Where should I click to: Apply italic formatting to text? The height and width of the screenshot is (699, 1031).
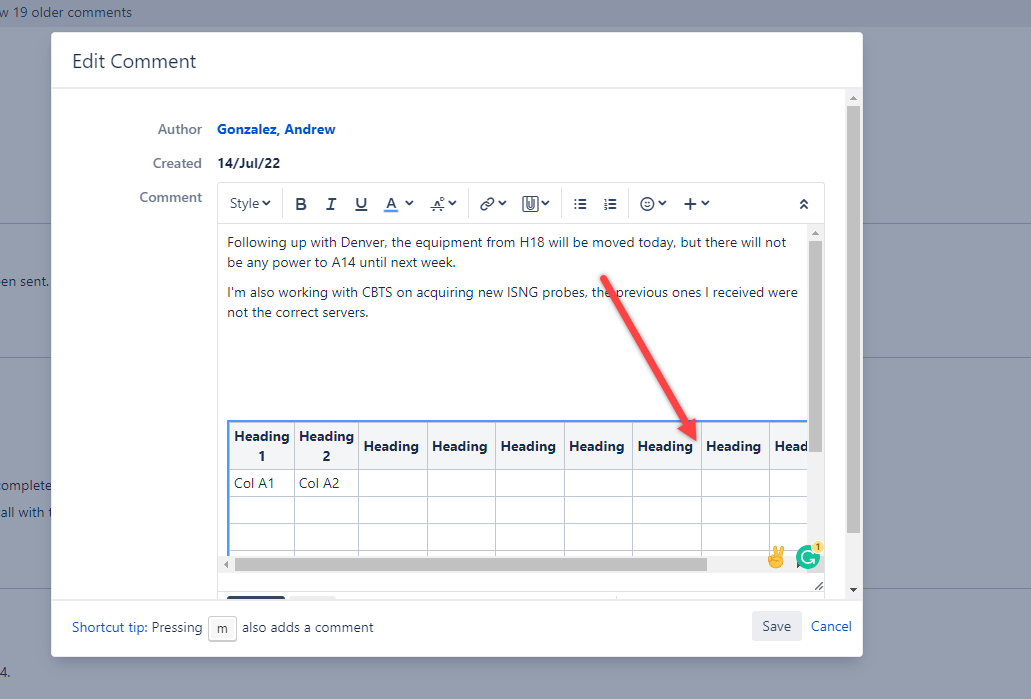pos(331,203)
